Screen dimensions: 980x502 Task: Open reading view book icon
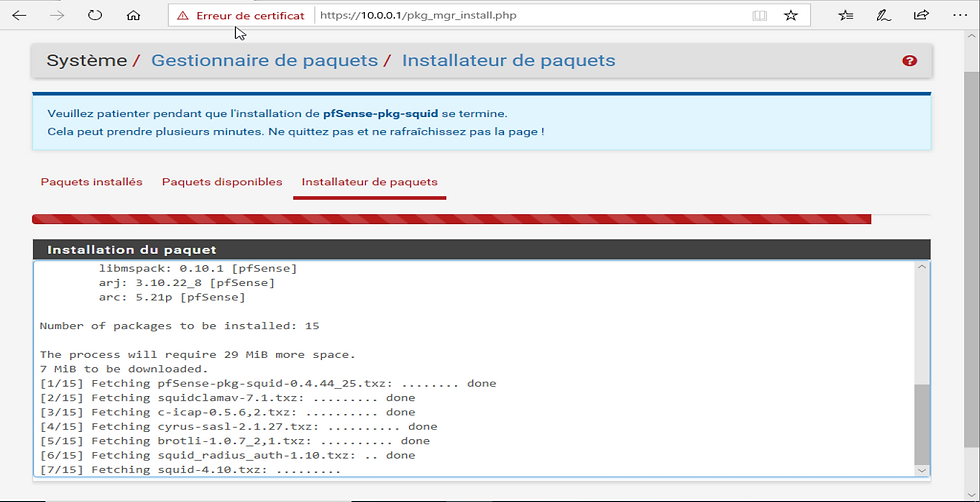pos(759,16)
